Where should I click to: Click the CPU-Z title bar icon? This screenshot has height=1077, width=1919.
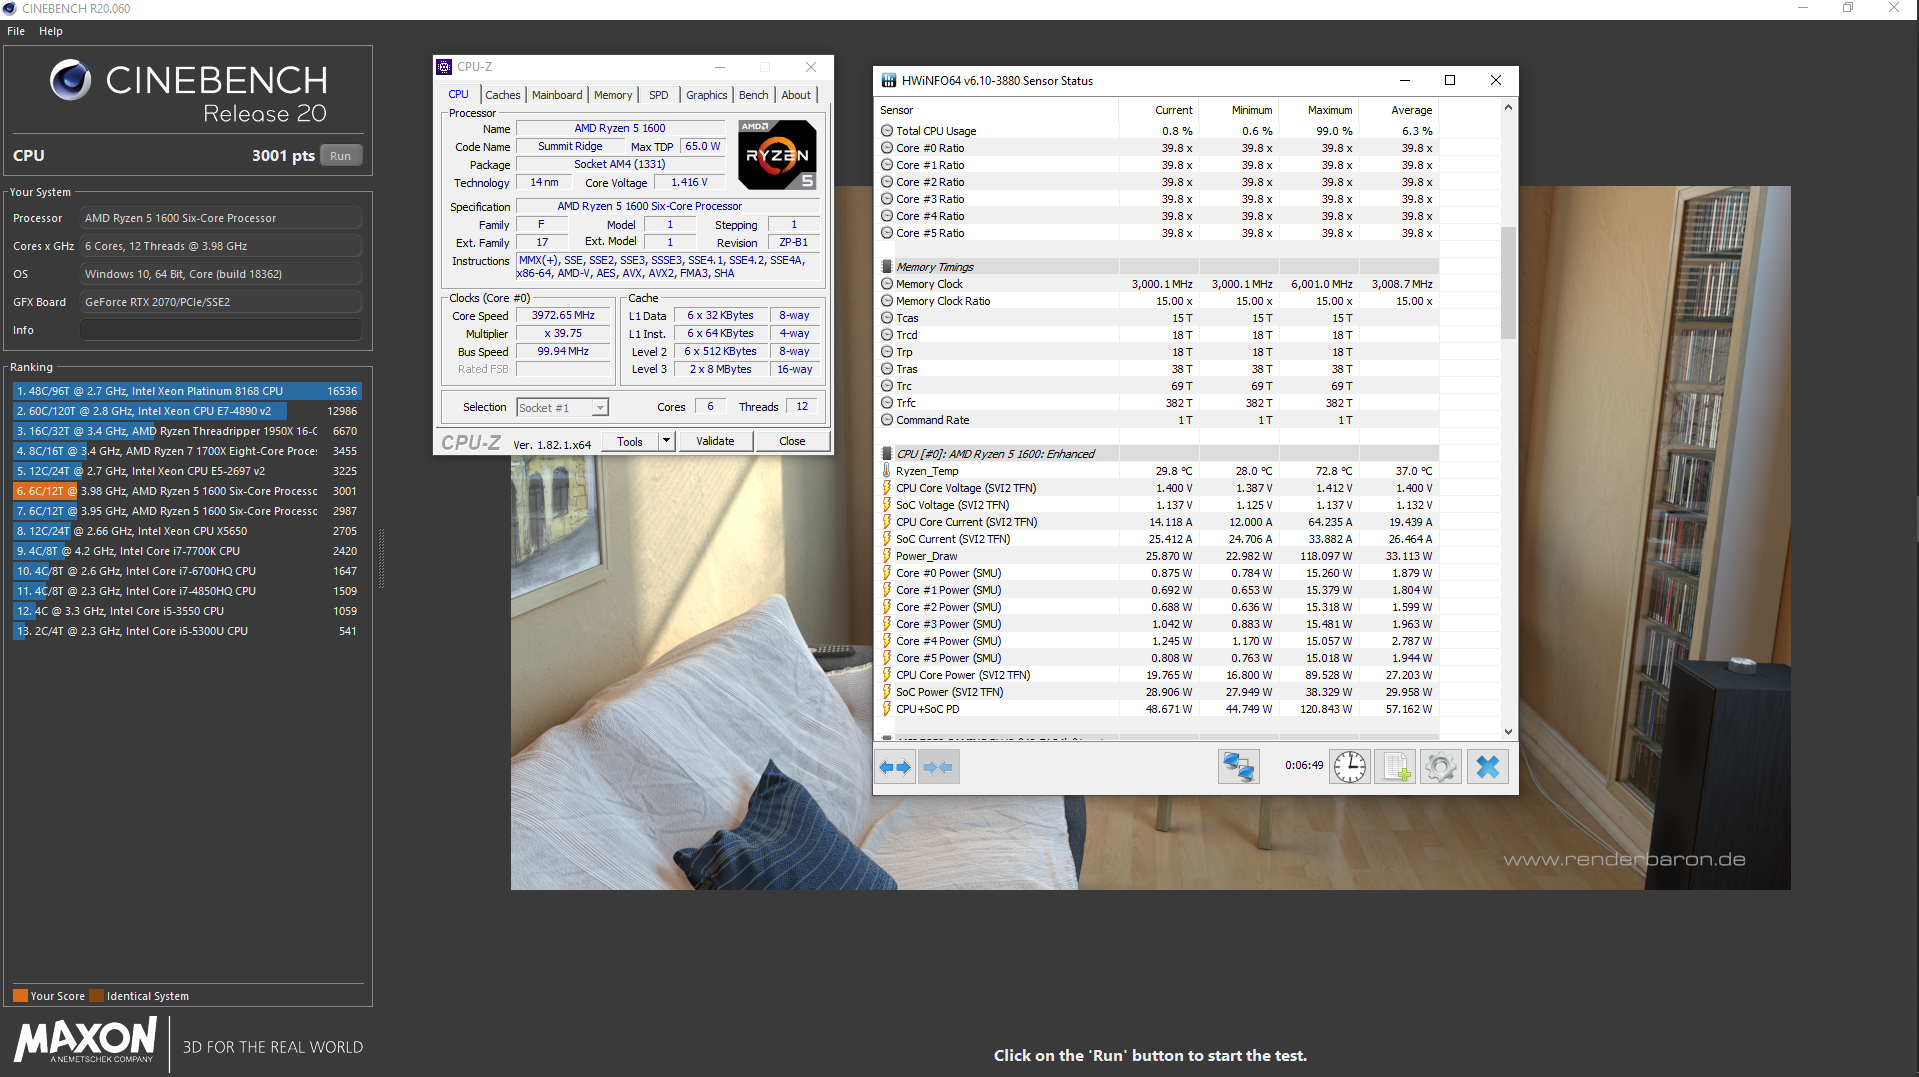tap(444, 67)
